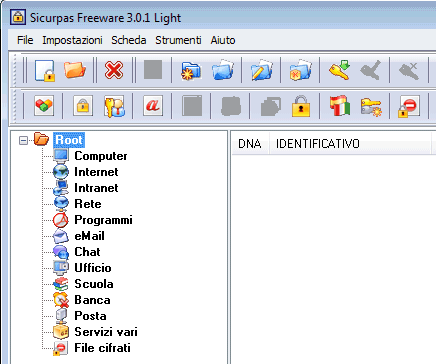Click the large gold padlock icon
Viewport: 436px width, 364px height.
click(301, 106)
